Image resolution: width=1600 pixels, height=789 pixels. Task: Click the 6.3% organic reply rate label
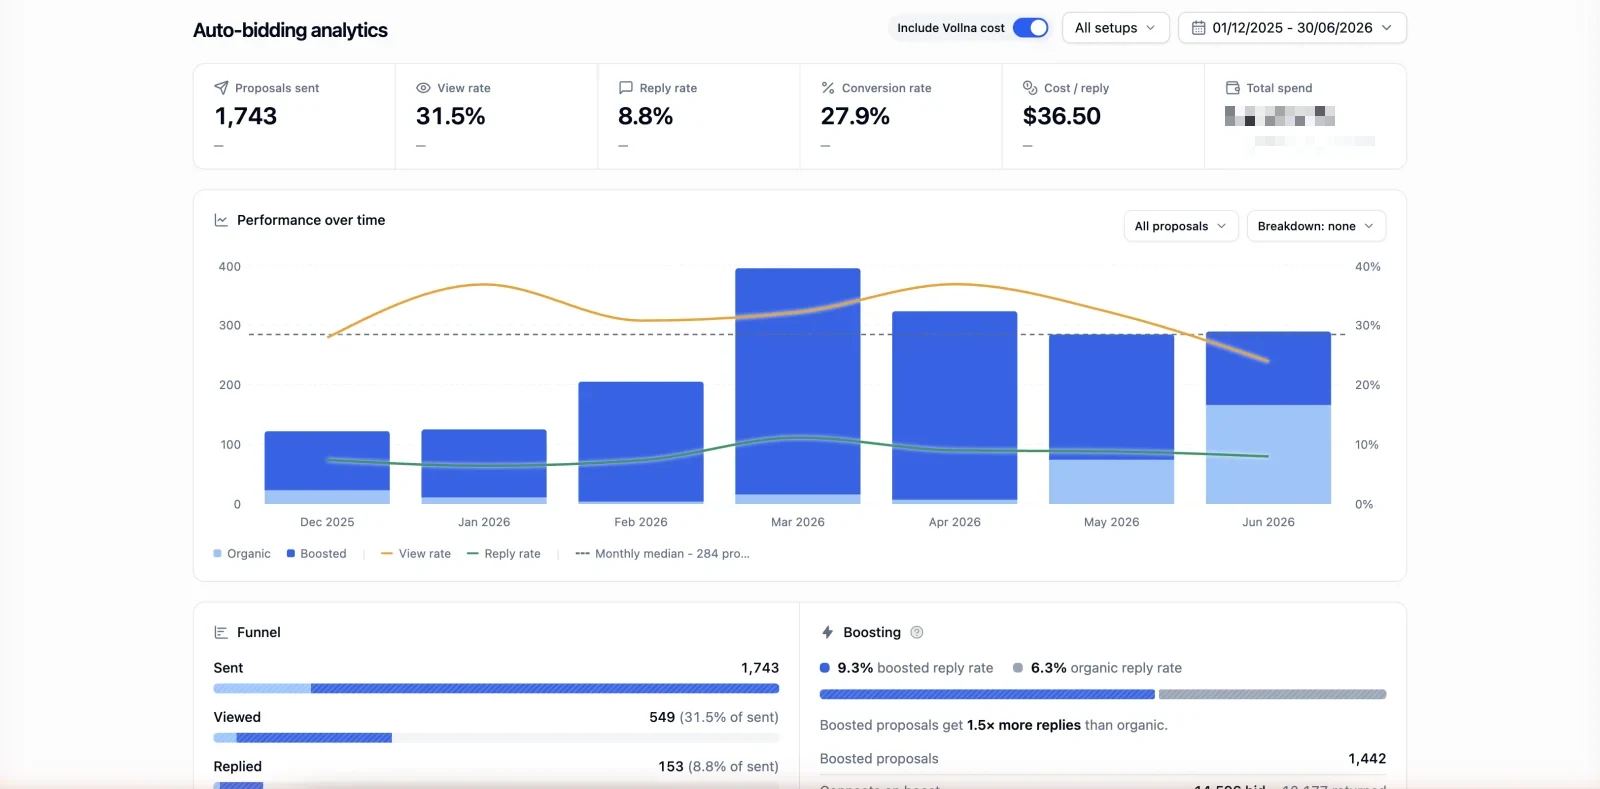click(1098, 668)
